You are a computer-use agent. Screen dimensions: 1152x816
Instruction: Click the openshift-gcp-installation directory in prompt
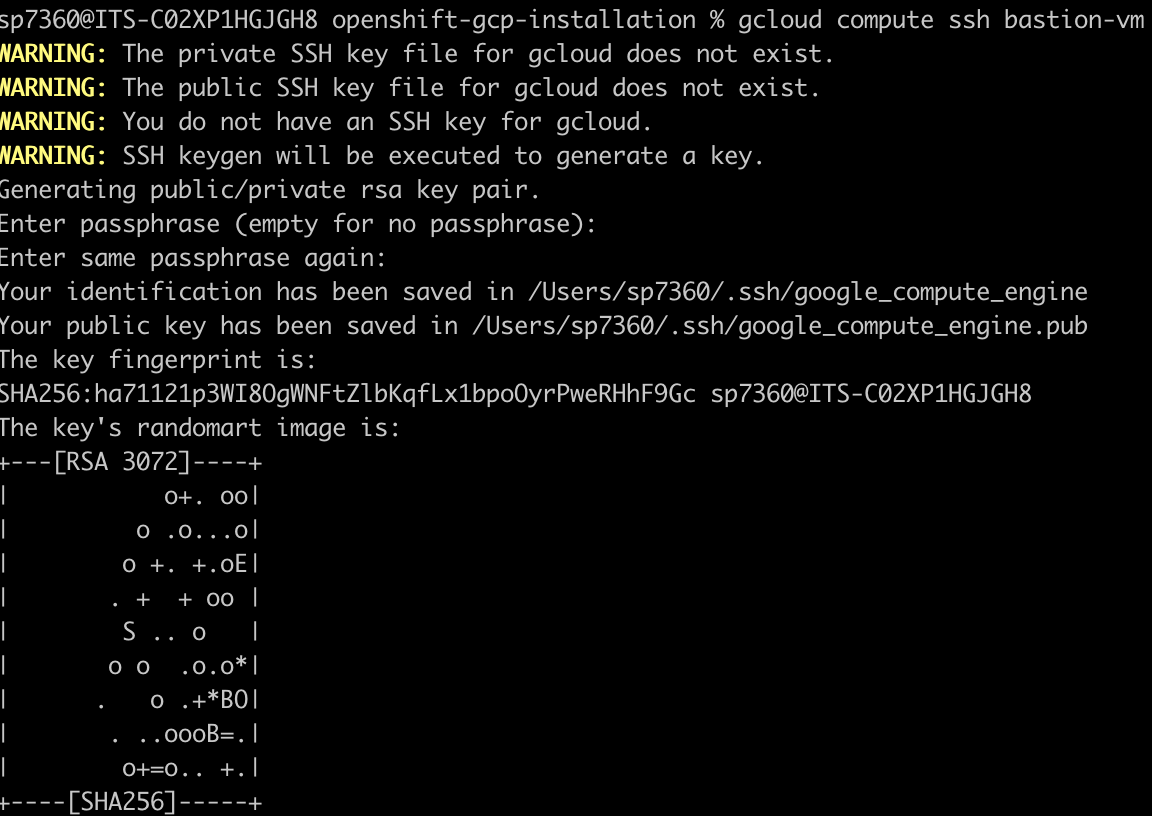pyautogui.click(x=514, y=20)
